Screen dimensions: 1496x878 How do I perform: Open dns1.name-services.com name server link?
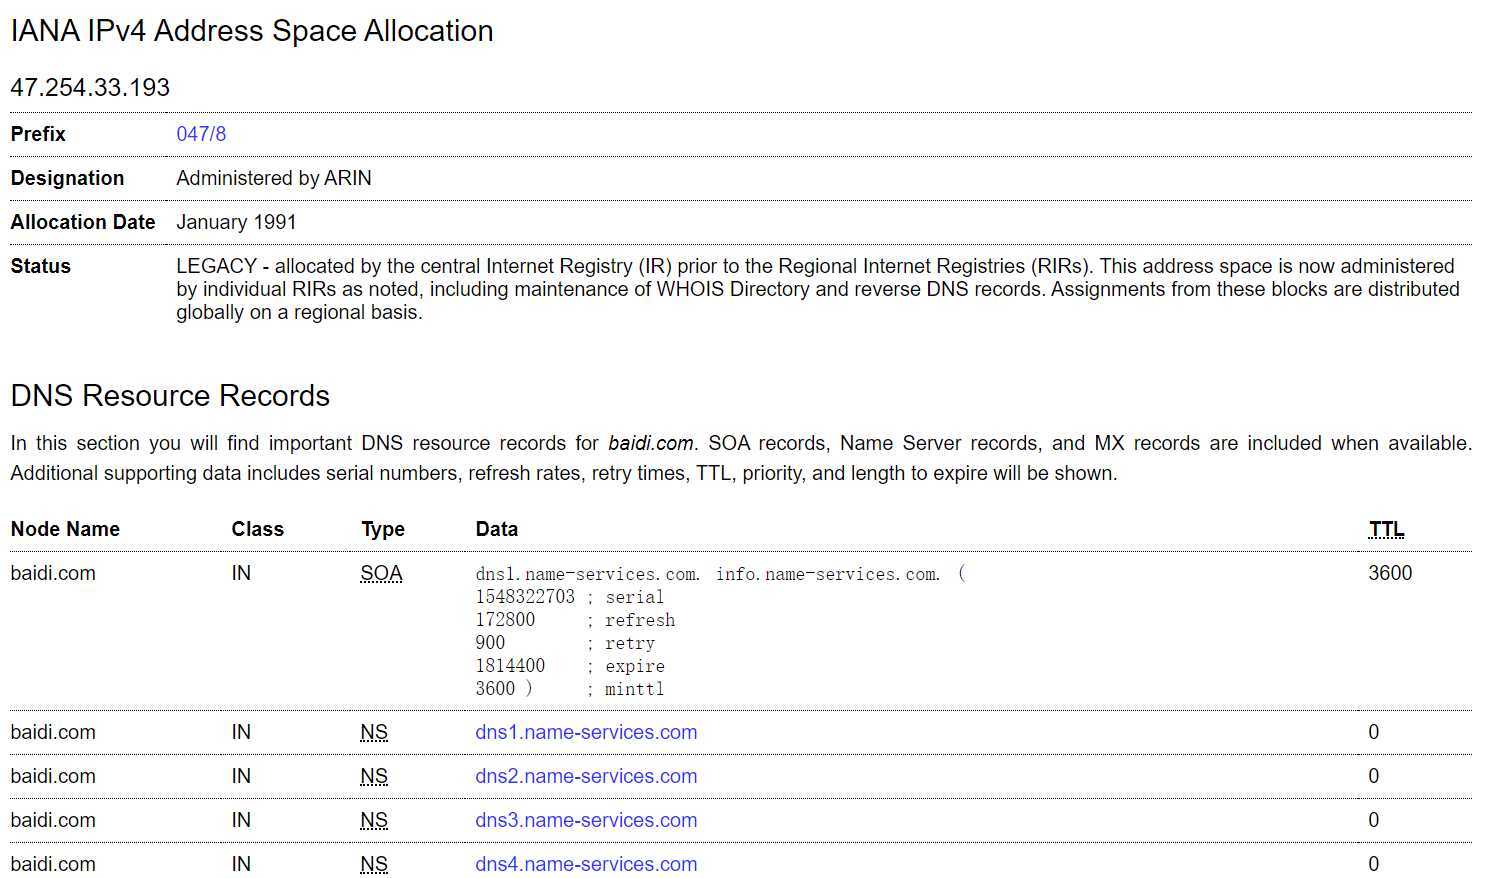(x=586, y=732)
